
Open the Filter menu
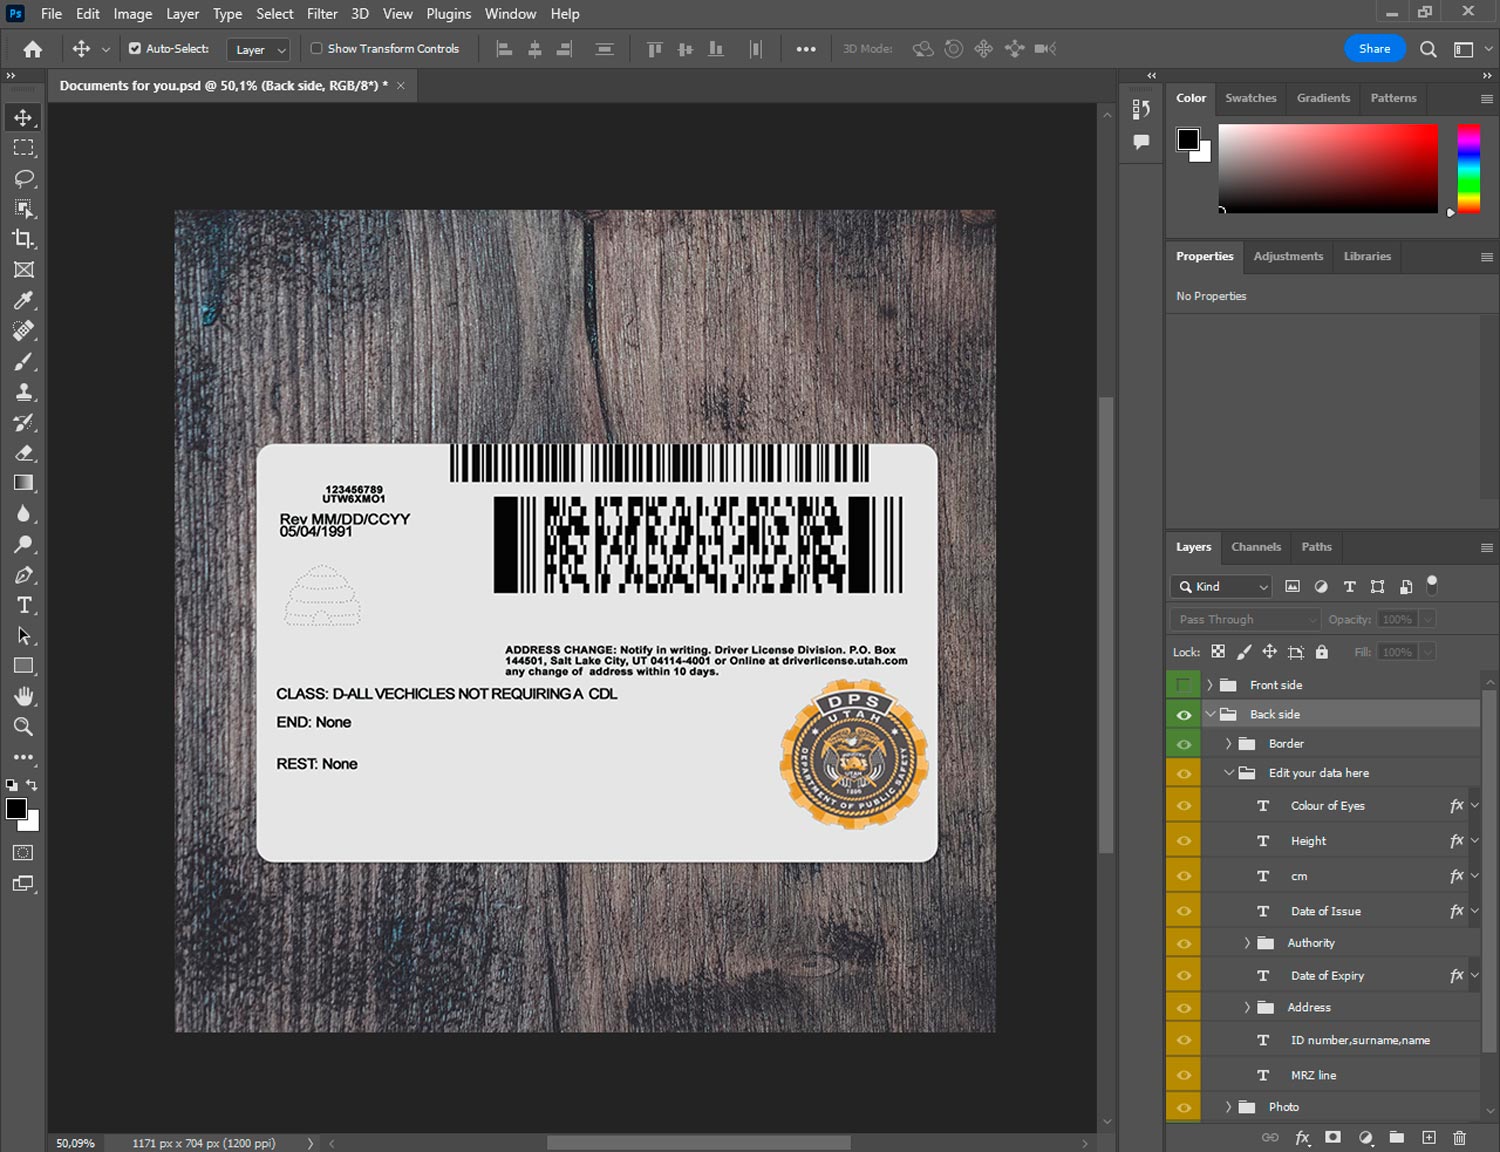322,14
